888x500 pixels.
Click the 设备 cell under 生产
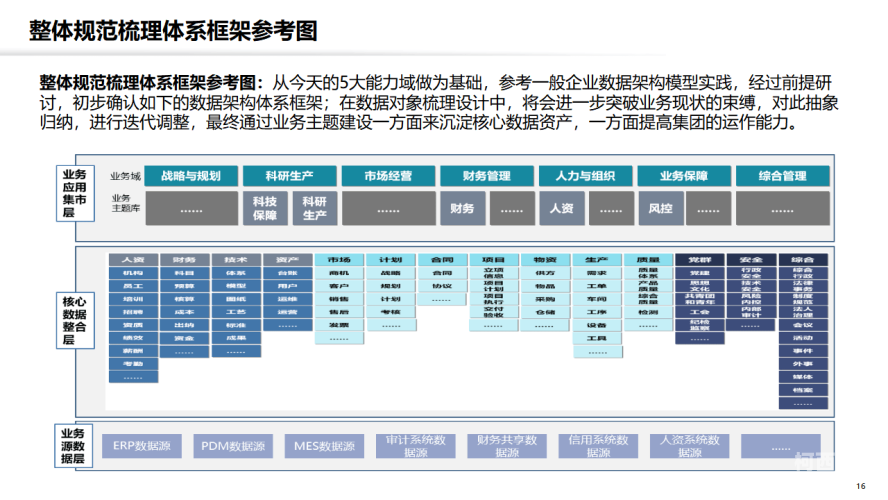point(597,325)
